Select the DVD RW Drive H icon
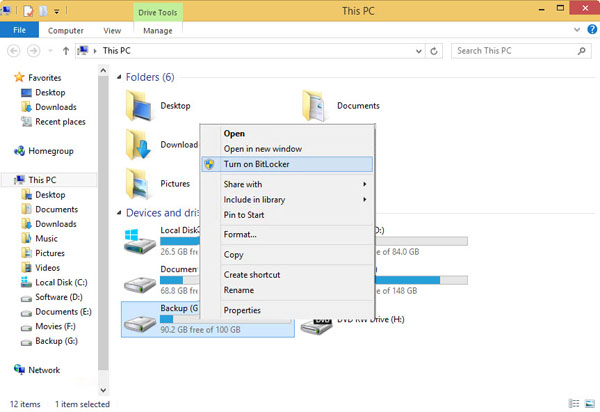The width and height of the screenshot is (600, 412). [x=316, y=326]
